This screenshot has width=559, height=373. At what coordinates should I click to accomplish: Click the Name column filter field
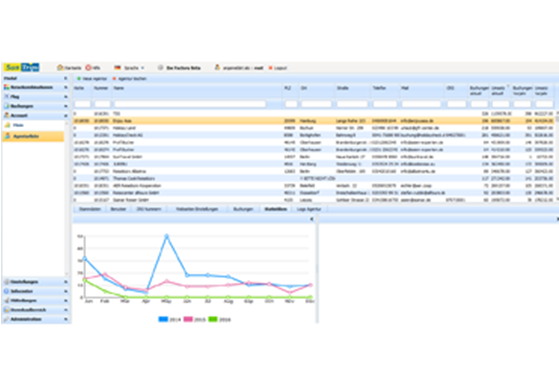tap(190, 104)
